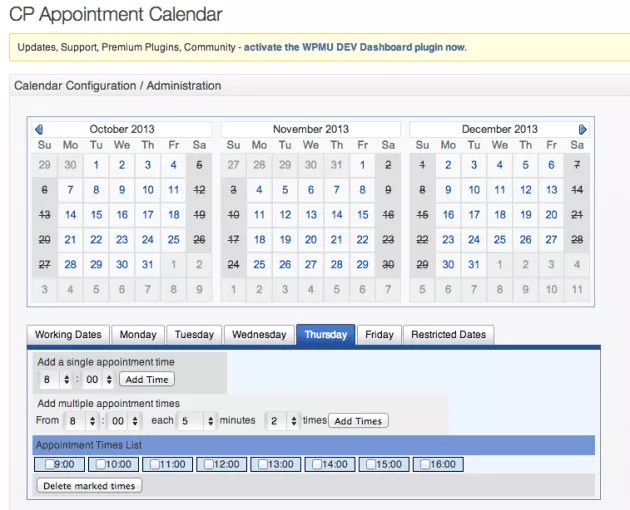Click crossed-out Saturday December 21
This screenshot has width=630, height=510.
577,215
